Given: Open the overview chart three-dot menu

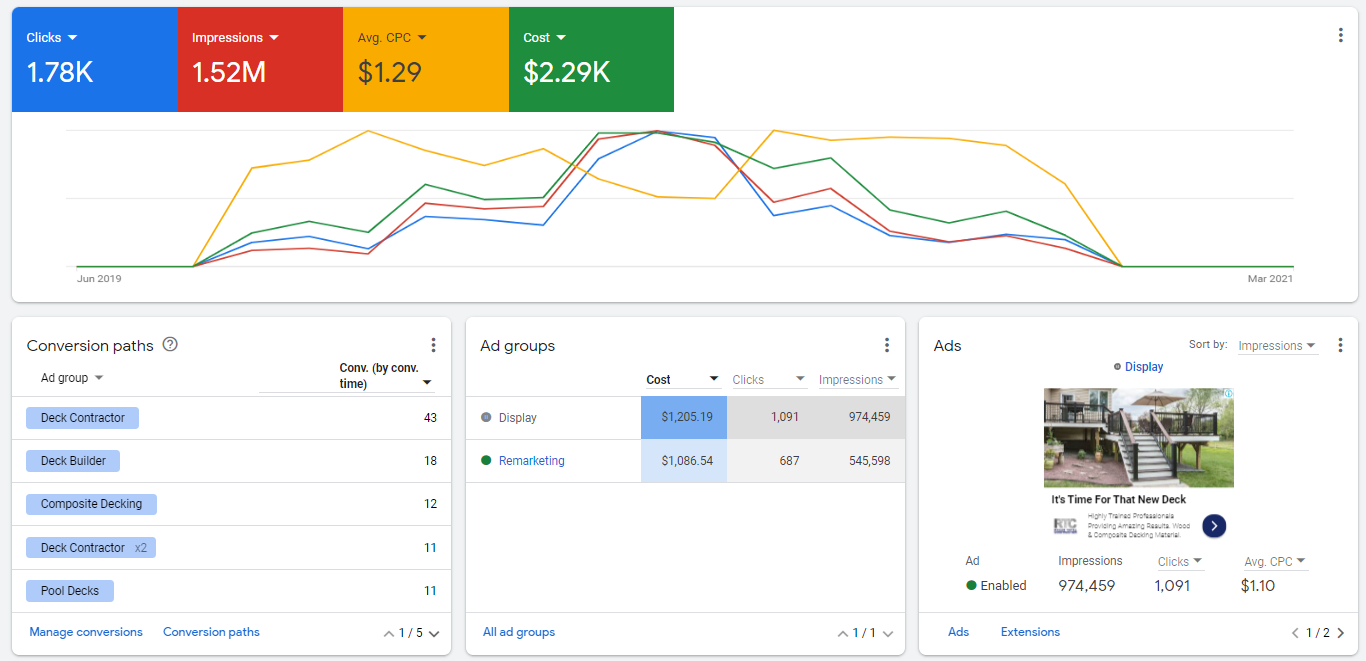Looking at the screenshot, I should point(1340,35).
